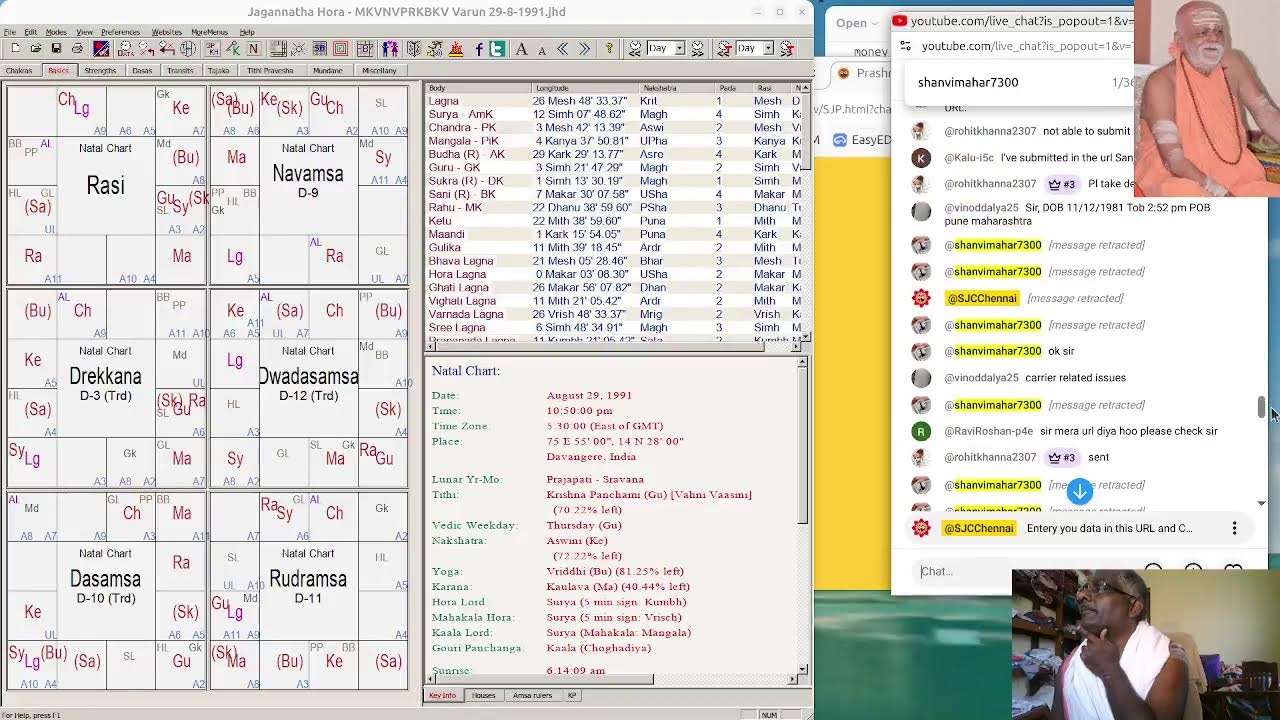Viewport: 1280px width, 720px height.
Task: Select the Houses bottom tab
Action: click(x=483, y=695)
